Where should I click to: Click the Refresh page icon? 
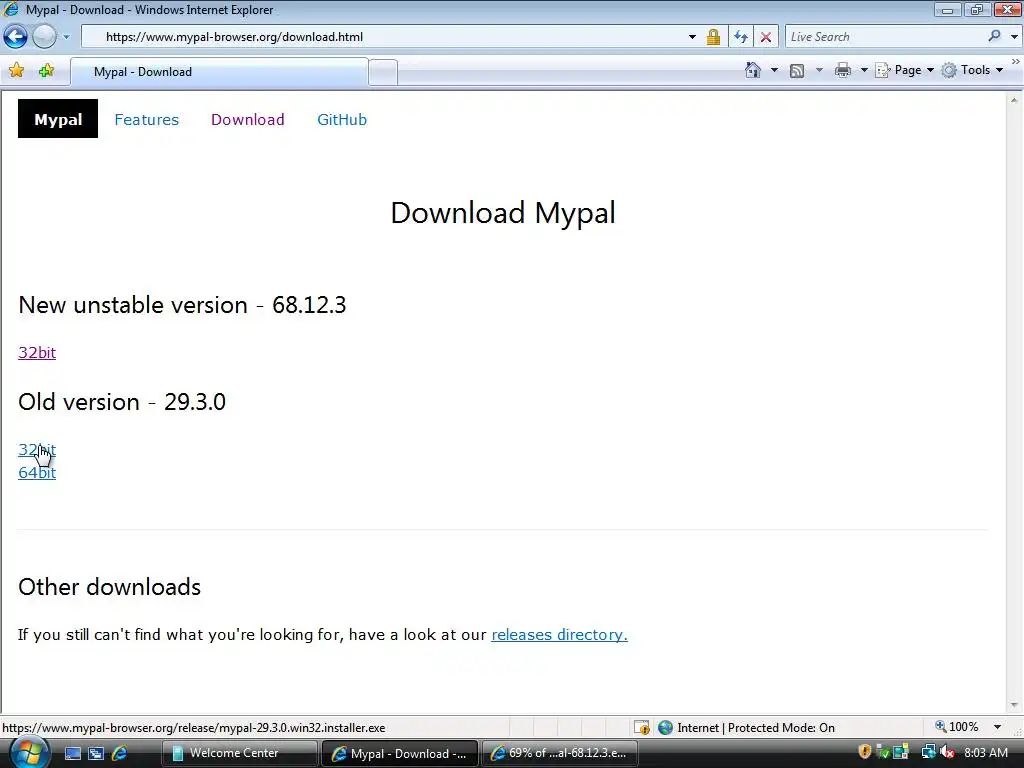[741, 37]
